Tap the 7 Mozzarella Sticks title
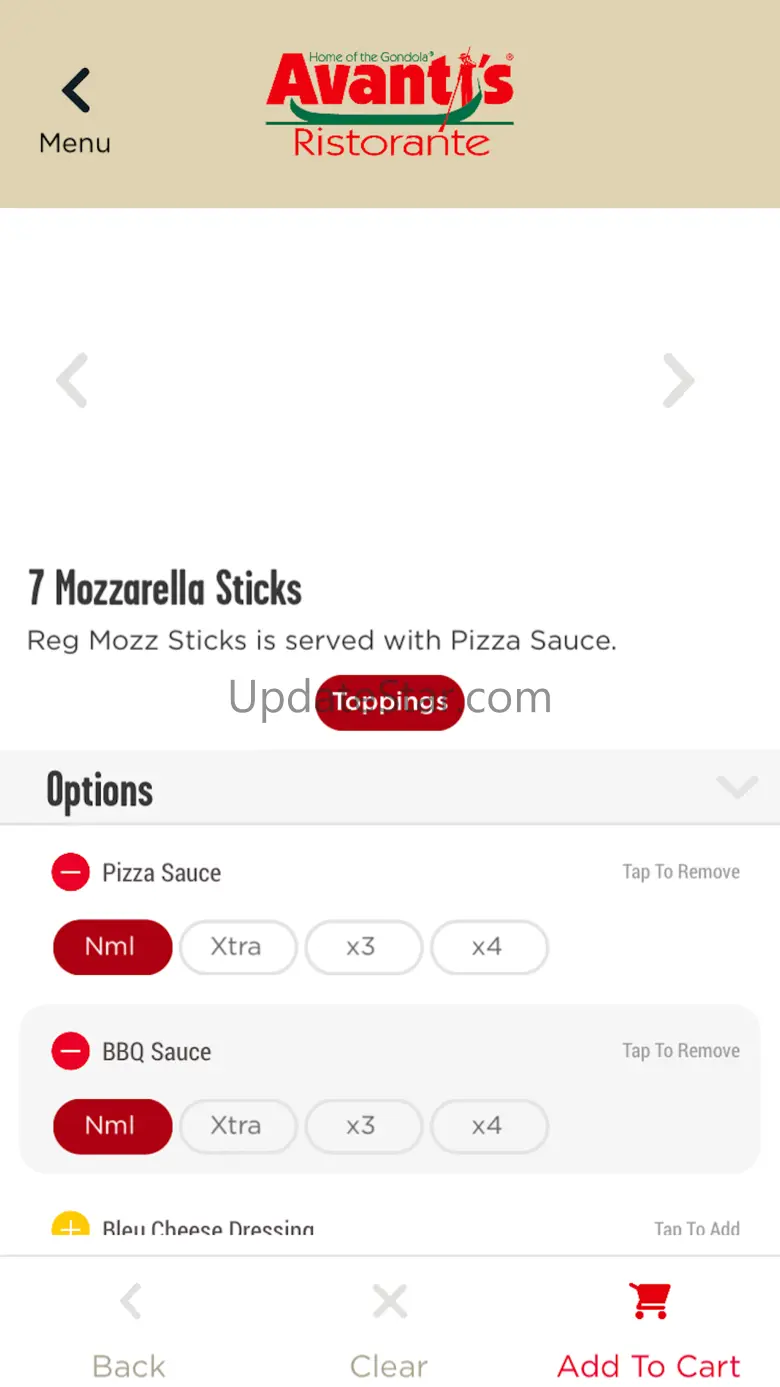This screenshot has width=780, height=1387. (165, 588)
